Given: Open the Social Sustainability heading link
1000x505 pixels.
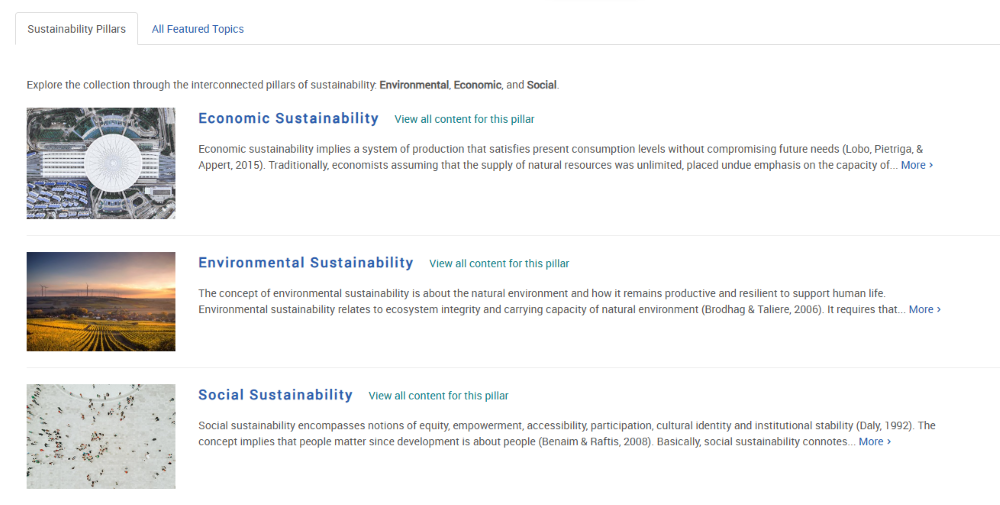Looking at the screenshot, I should tap(276, 395).
